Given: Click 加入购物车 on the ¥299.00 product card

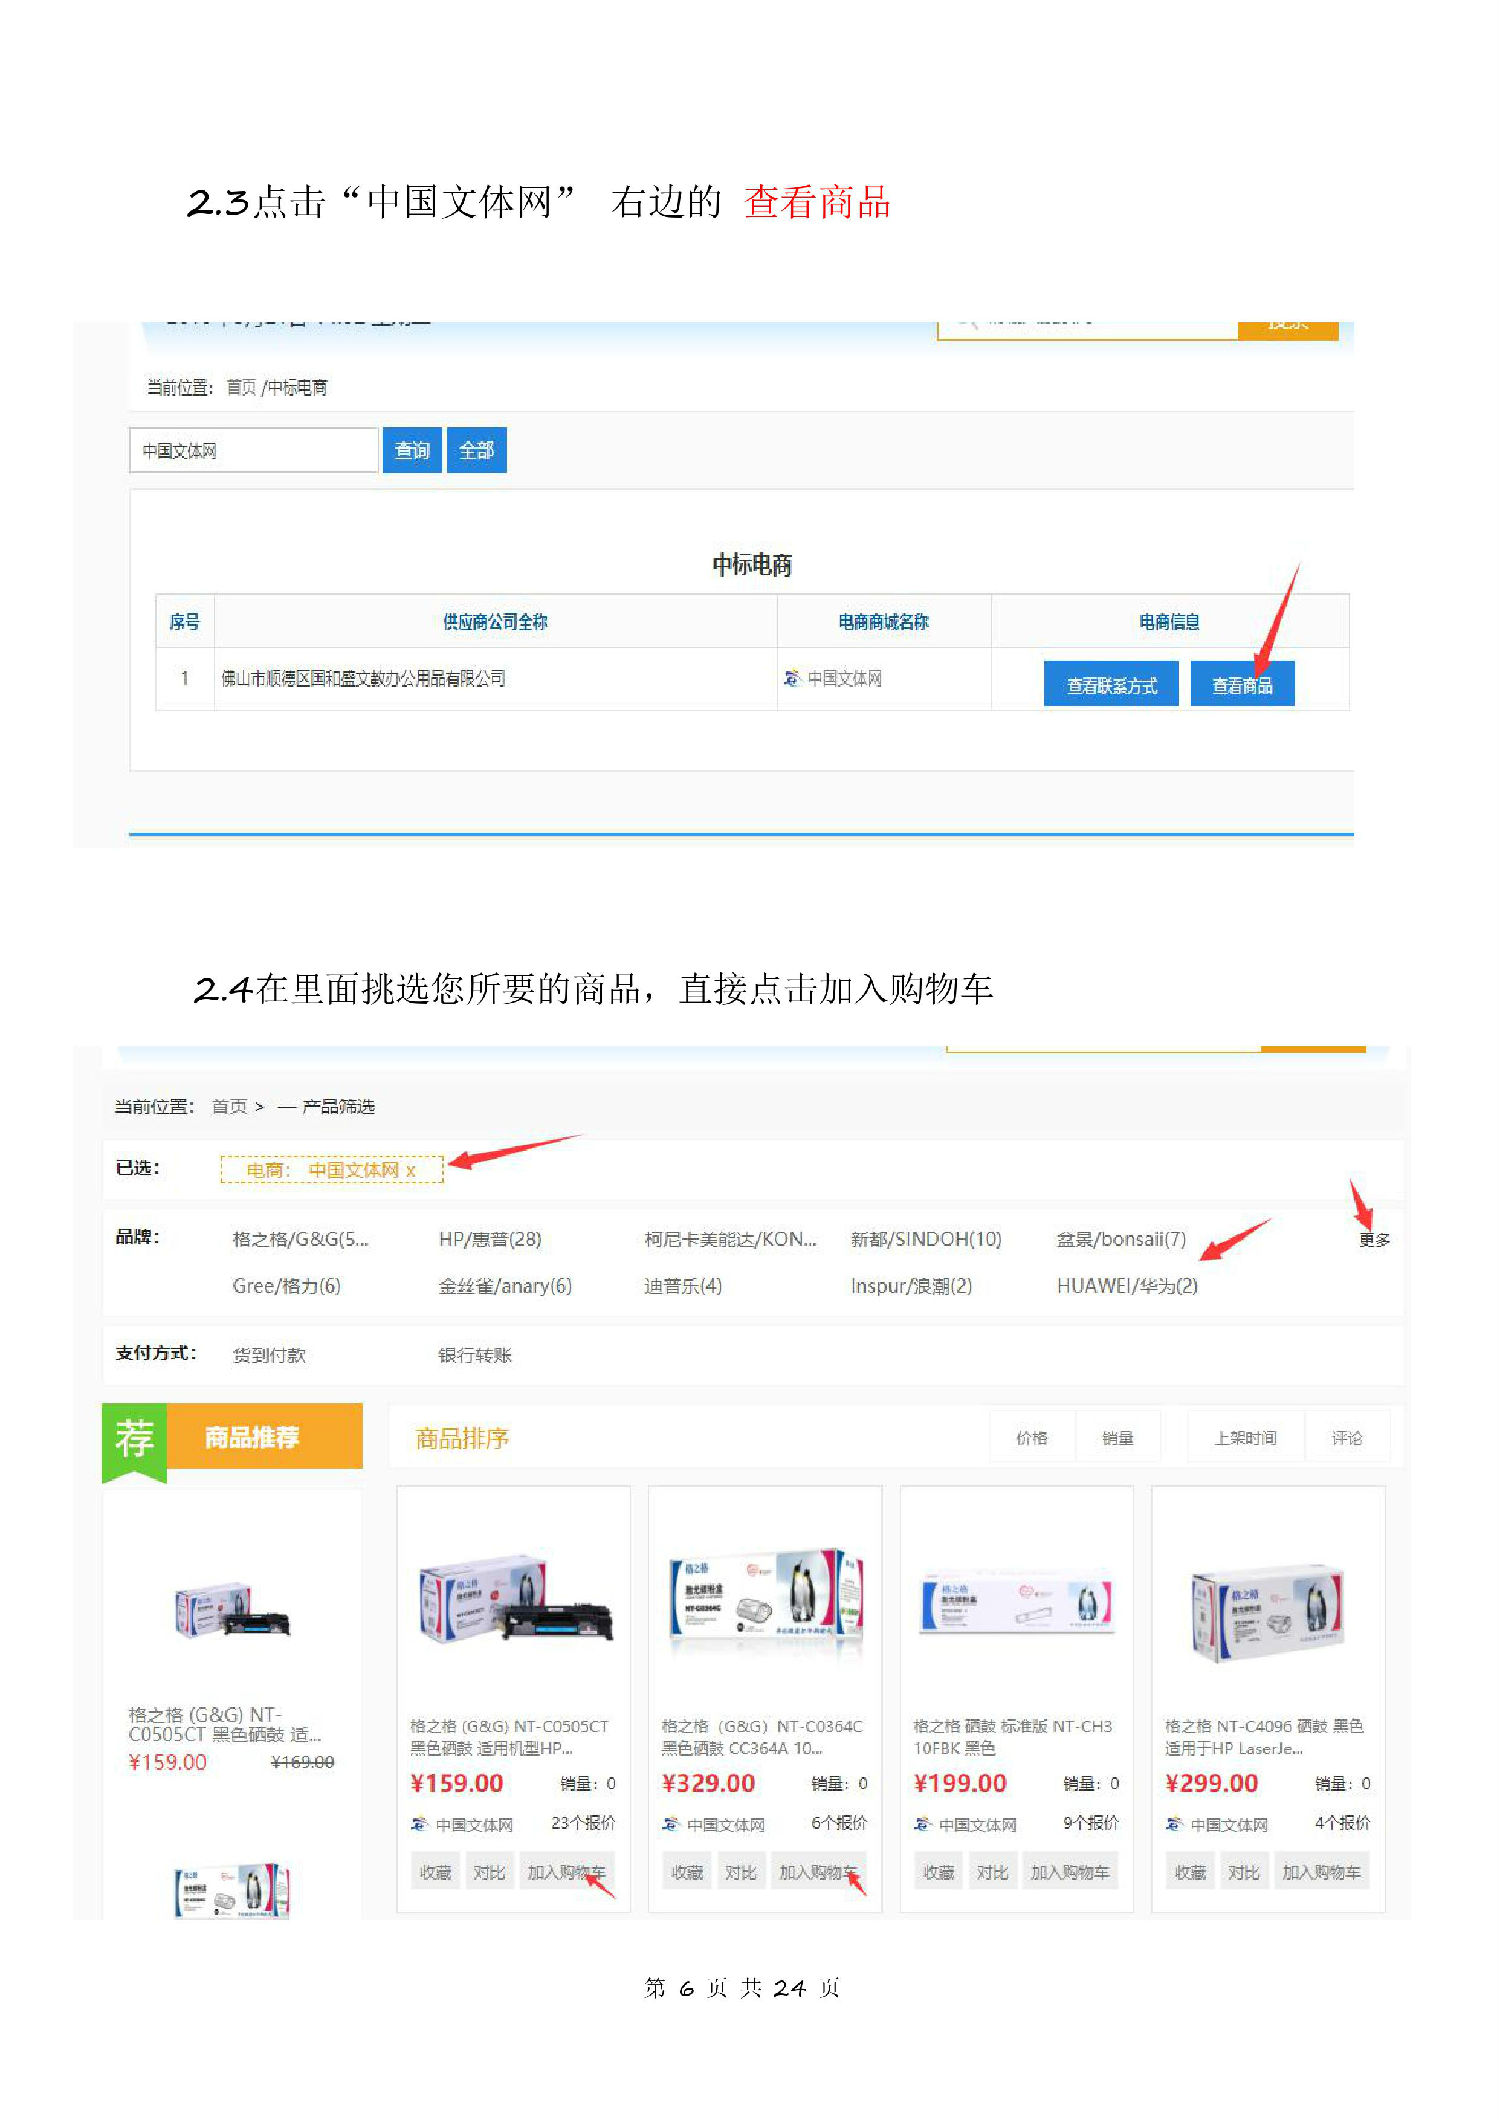Looking at the screenshot, I should coord(1321,1872).
